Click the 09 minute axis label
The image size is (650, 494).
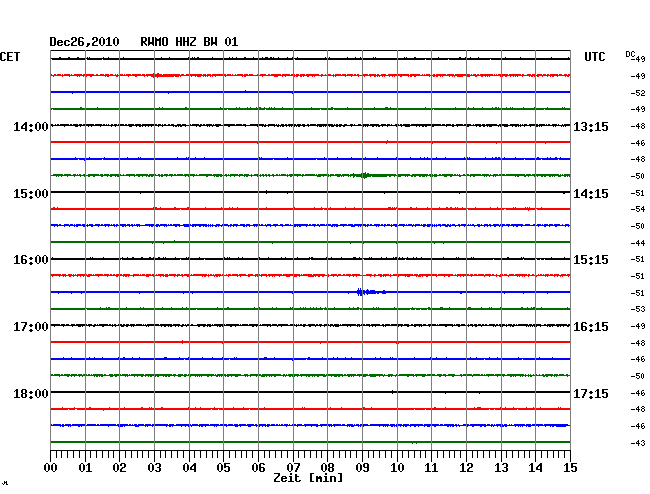tap(362, 468)
